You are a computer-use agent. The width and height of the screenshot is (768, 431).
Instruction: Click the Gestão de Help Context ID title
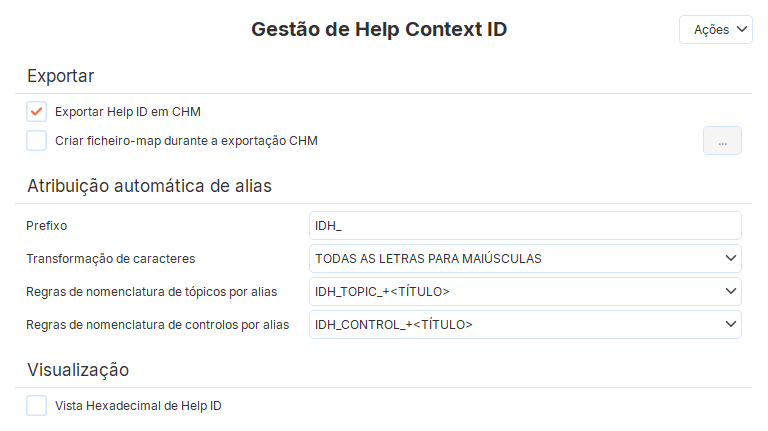379,30
